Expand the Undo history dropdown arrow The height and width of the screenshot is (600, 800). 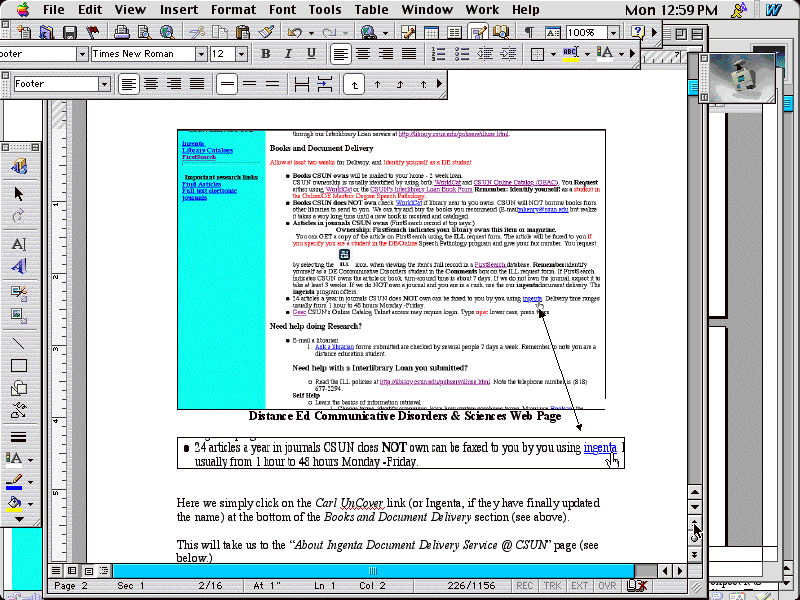pos(311,33)
